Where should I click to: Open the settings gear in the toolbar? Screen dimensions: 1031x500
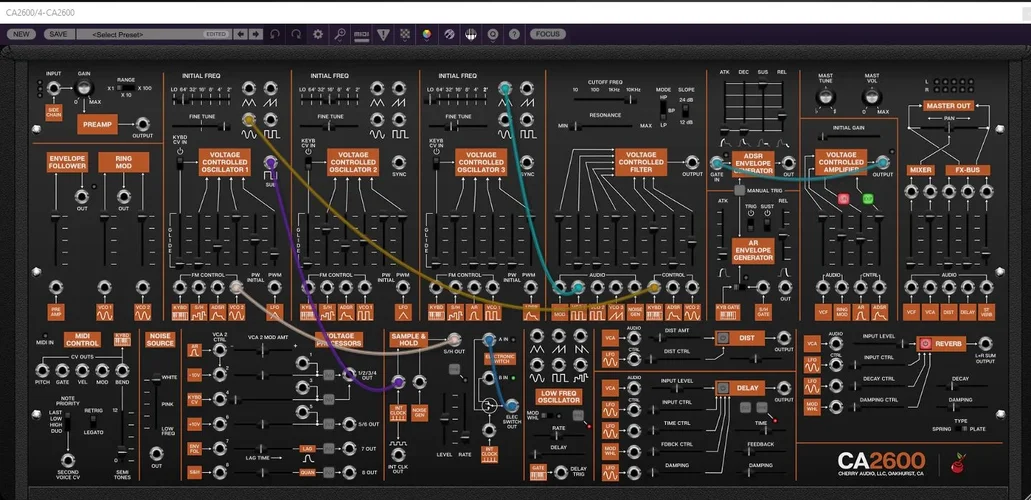tap(318, 34)
